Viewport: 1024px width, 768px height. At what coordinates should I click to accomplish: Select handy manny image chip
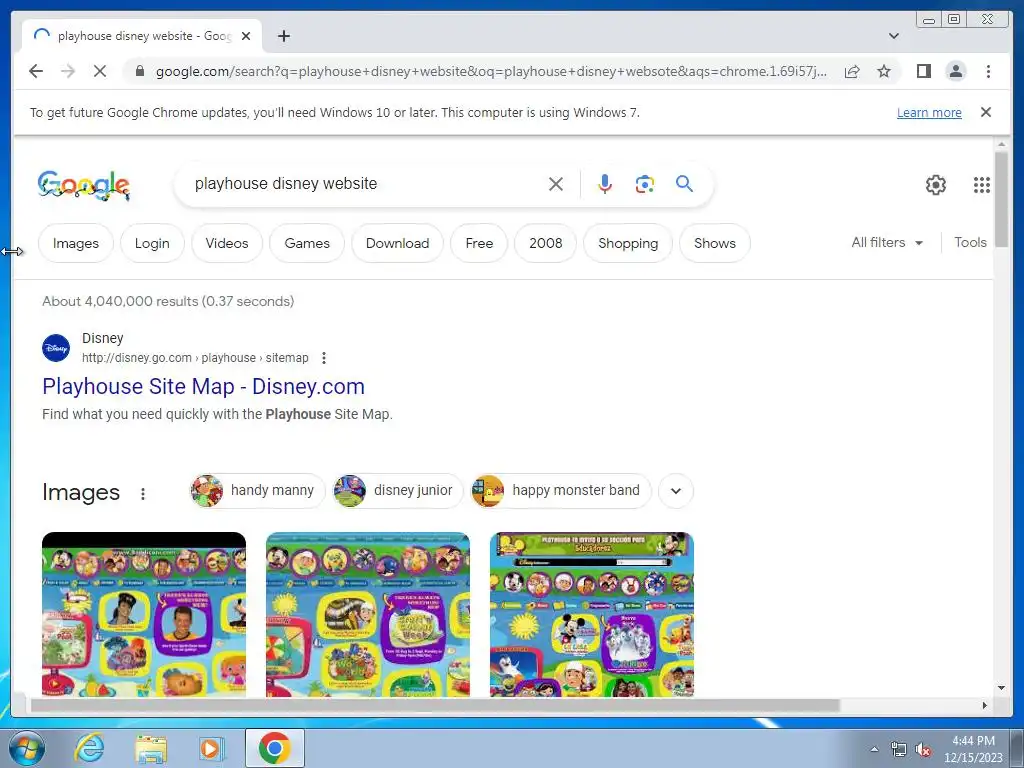[257, 490]
